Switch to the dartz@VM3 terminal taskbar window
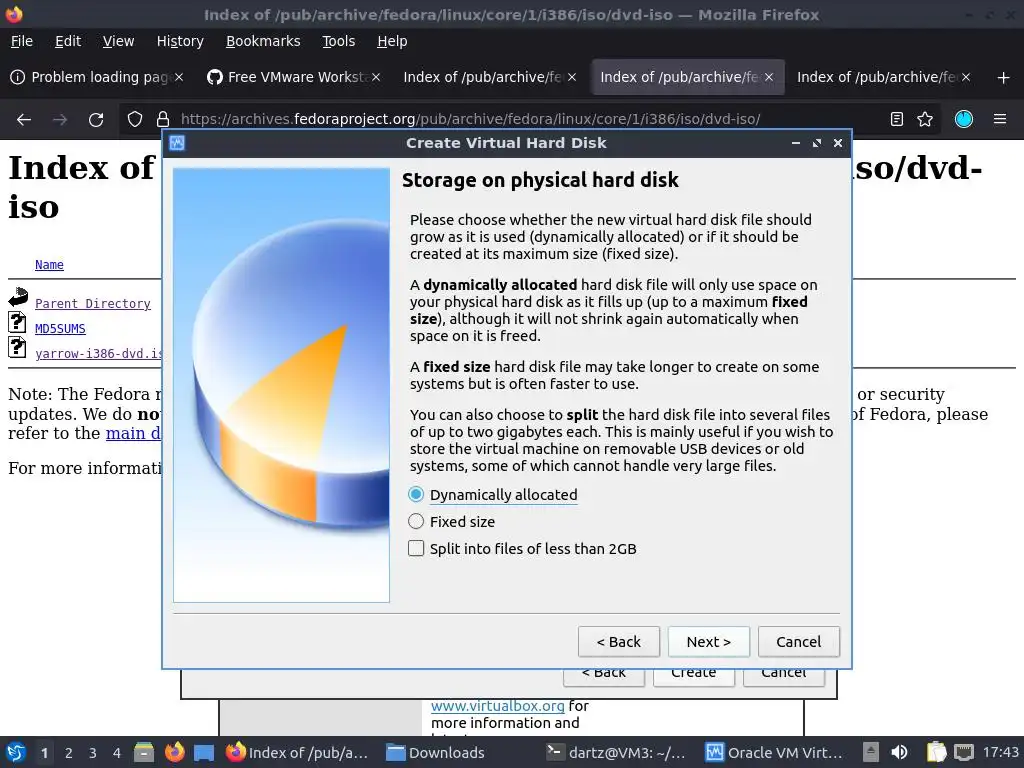Viewport: 1024px width, 768px height. point(616,752)
